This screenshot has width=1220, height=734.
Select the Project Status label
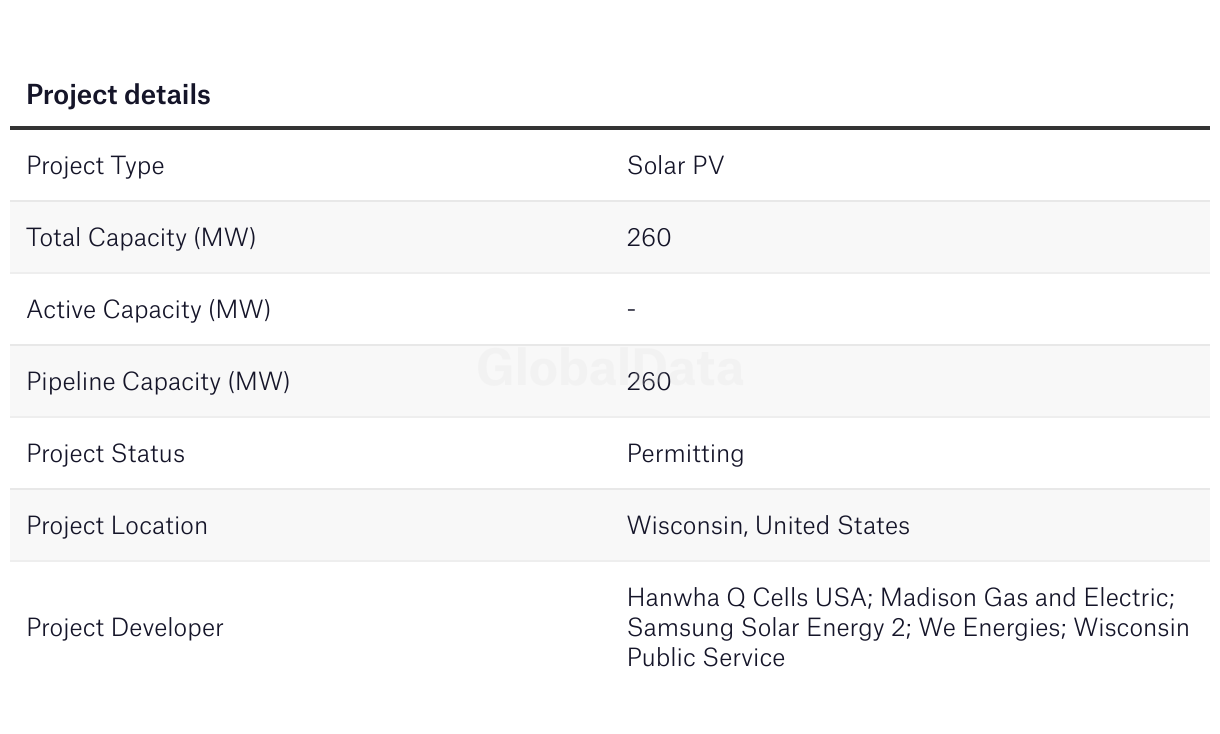pos(105,454)
